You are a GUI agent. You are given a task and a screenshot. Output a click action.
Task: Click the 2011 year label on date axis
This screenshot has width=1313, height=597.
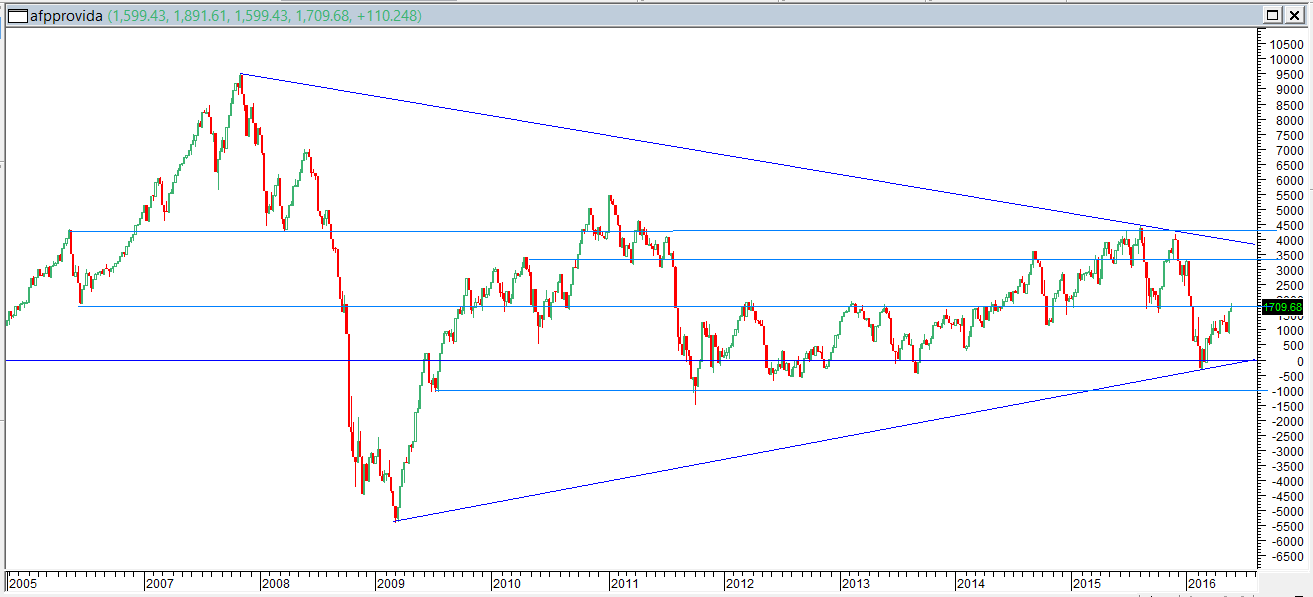click(624, 582)
